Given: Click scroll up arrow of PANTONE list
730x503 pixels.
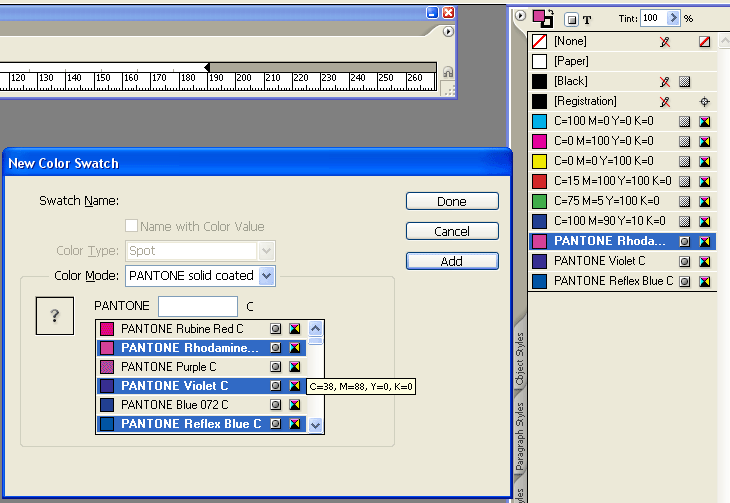Looking at the screenshot, I should tap(316, 328).
